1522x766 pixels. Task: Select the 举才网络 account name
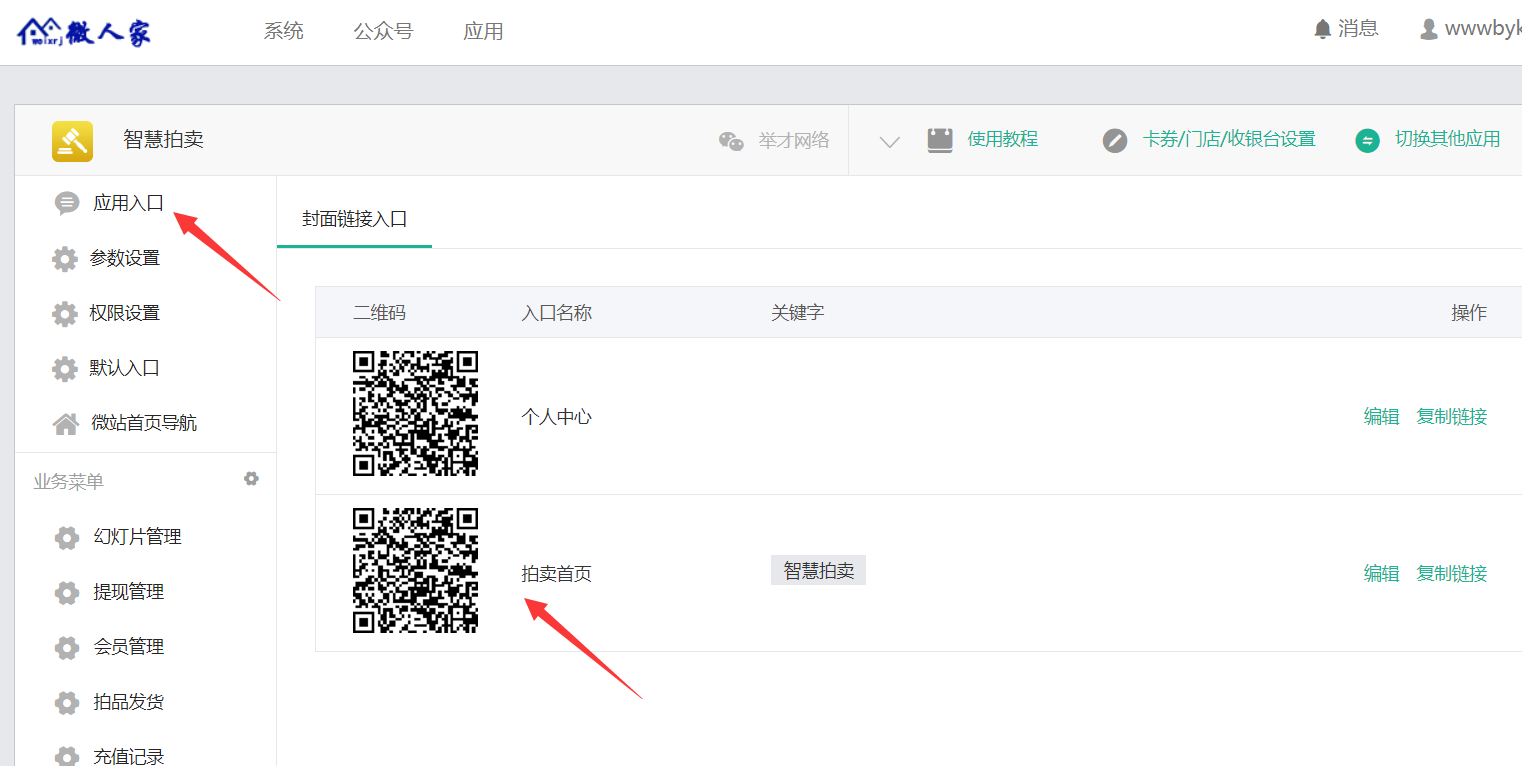(x=794, y=140)
